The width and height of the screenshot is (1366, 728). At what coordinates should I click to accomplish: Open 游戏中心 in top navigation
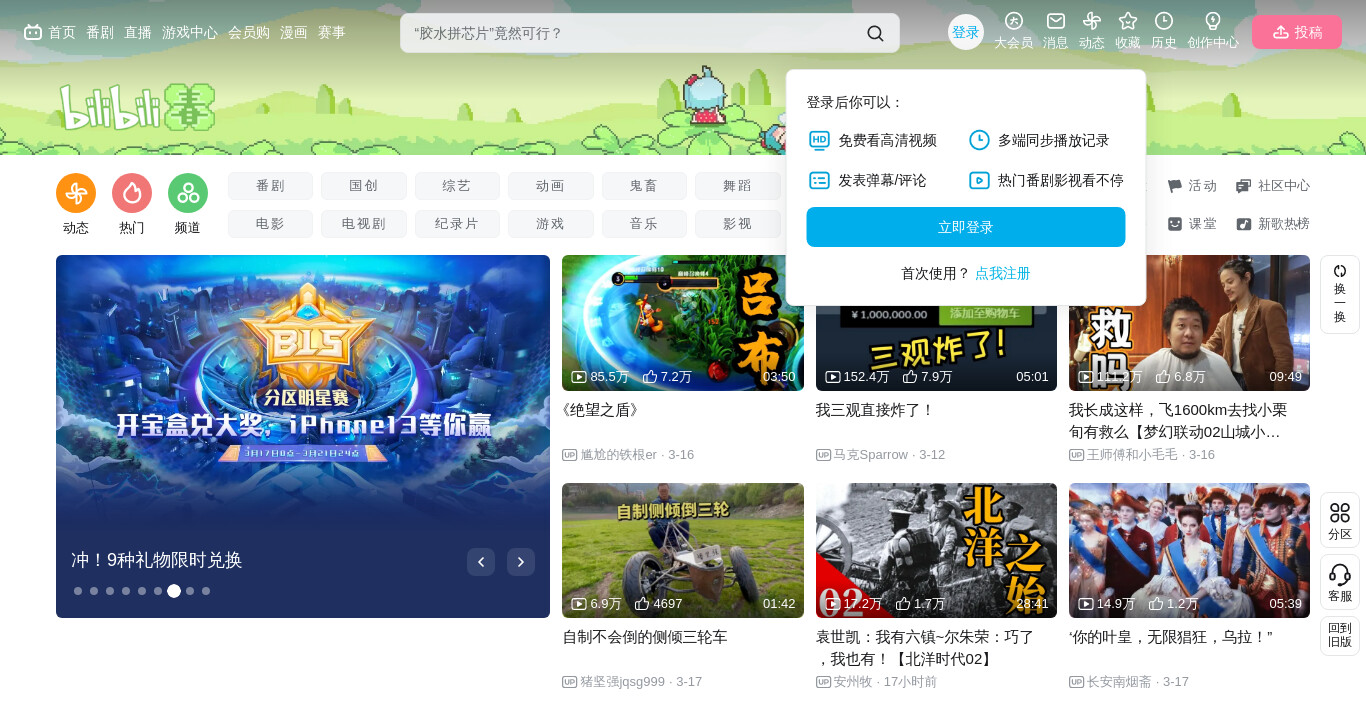190,32
